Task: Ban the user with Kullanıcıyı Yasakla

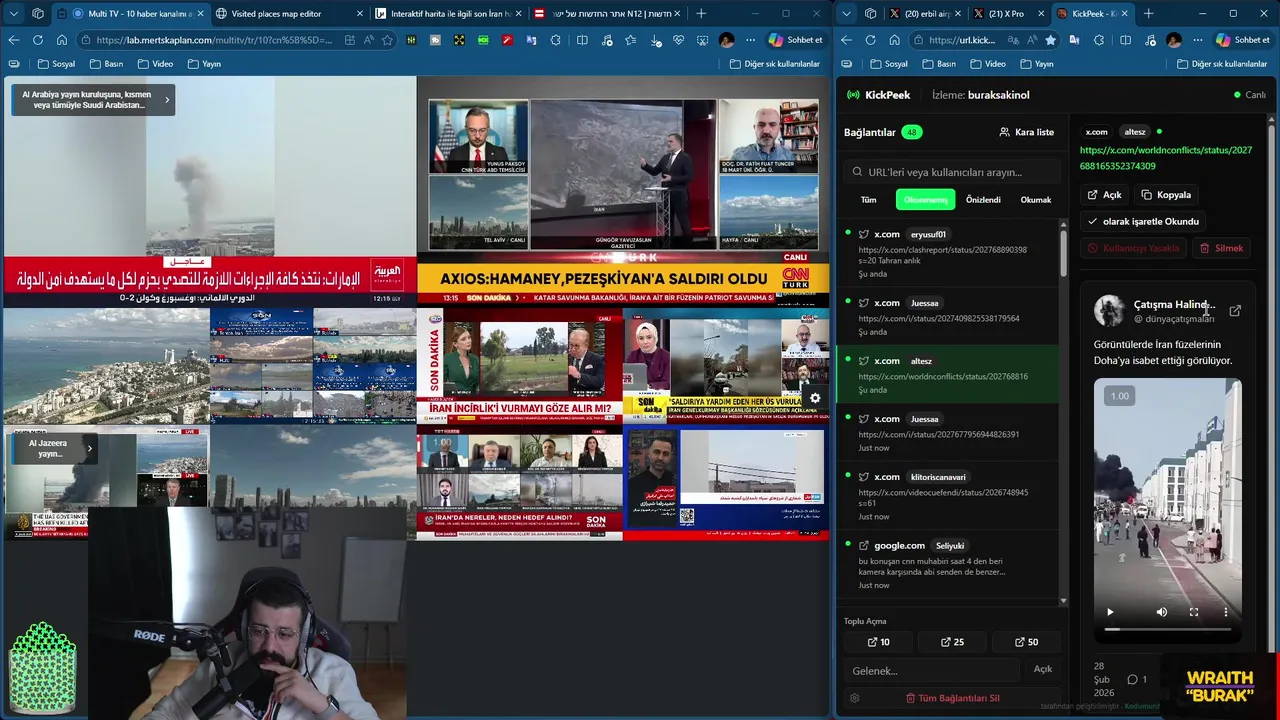Action: (1134, 248)
